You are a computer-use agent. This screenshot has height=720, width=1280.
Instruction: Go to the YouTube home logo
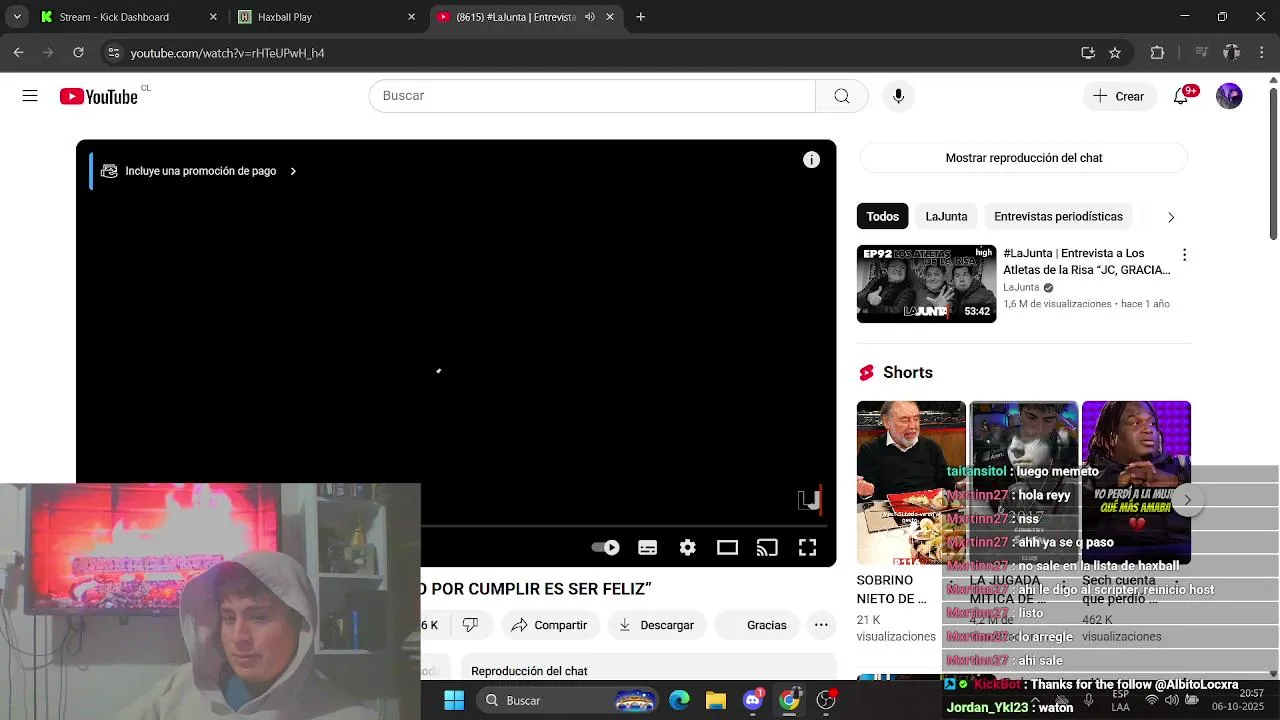(x=99, y=96)
